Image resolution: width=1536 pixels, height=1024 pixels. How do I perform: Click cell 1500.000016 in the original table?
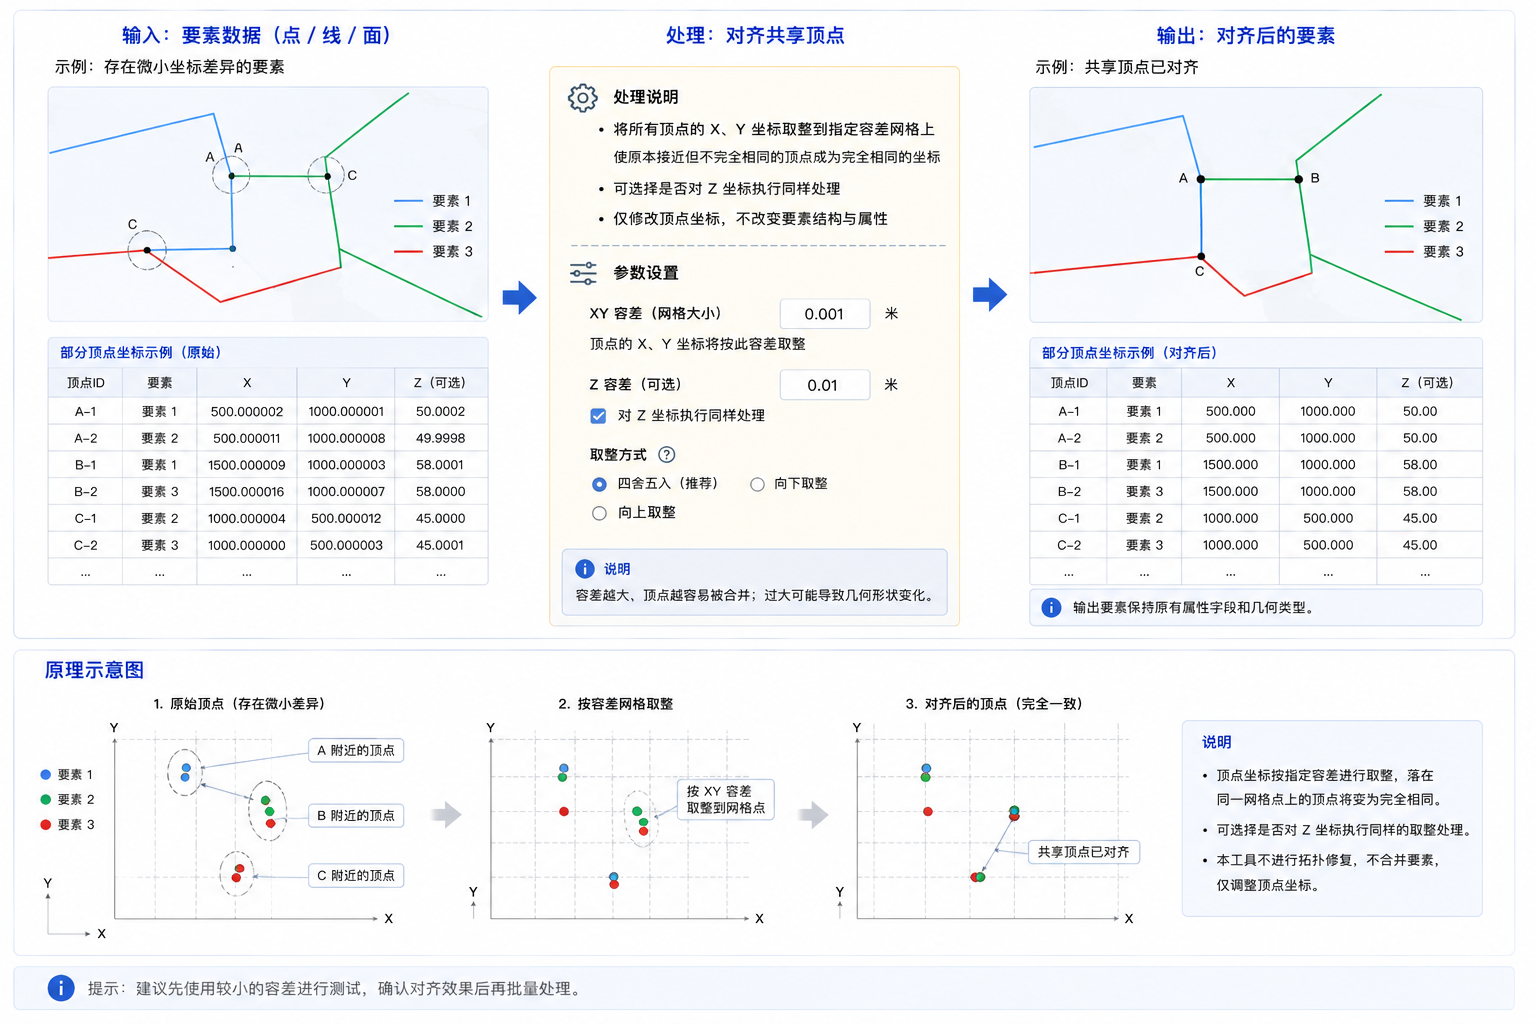click(x=247, y=492)
